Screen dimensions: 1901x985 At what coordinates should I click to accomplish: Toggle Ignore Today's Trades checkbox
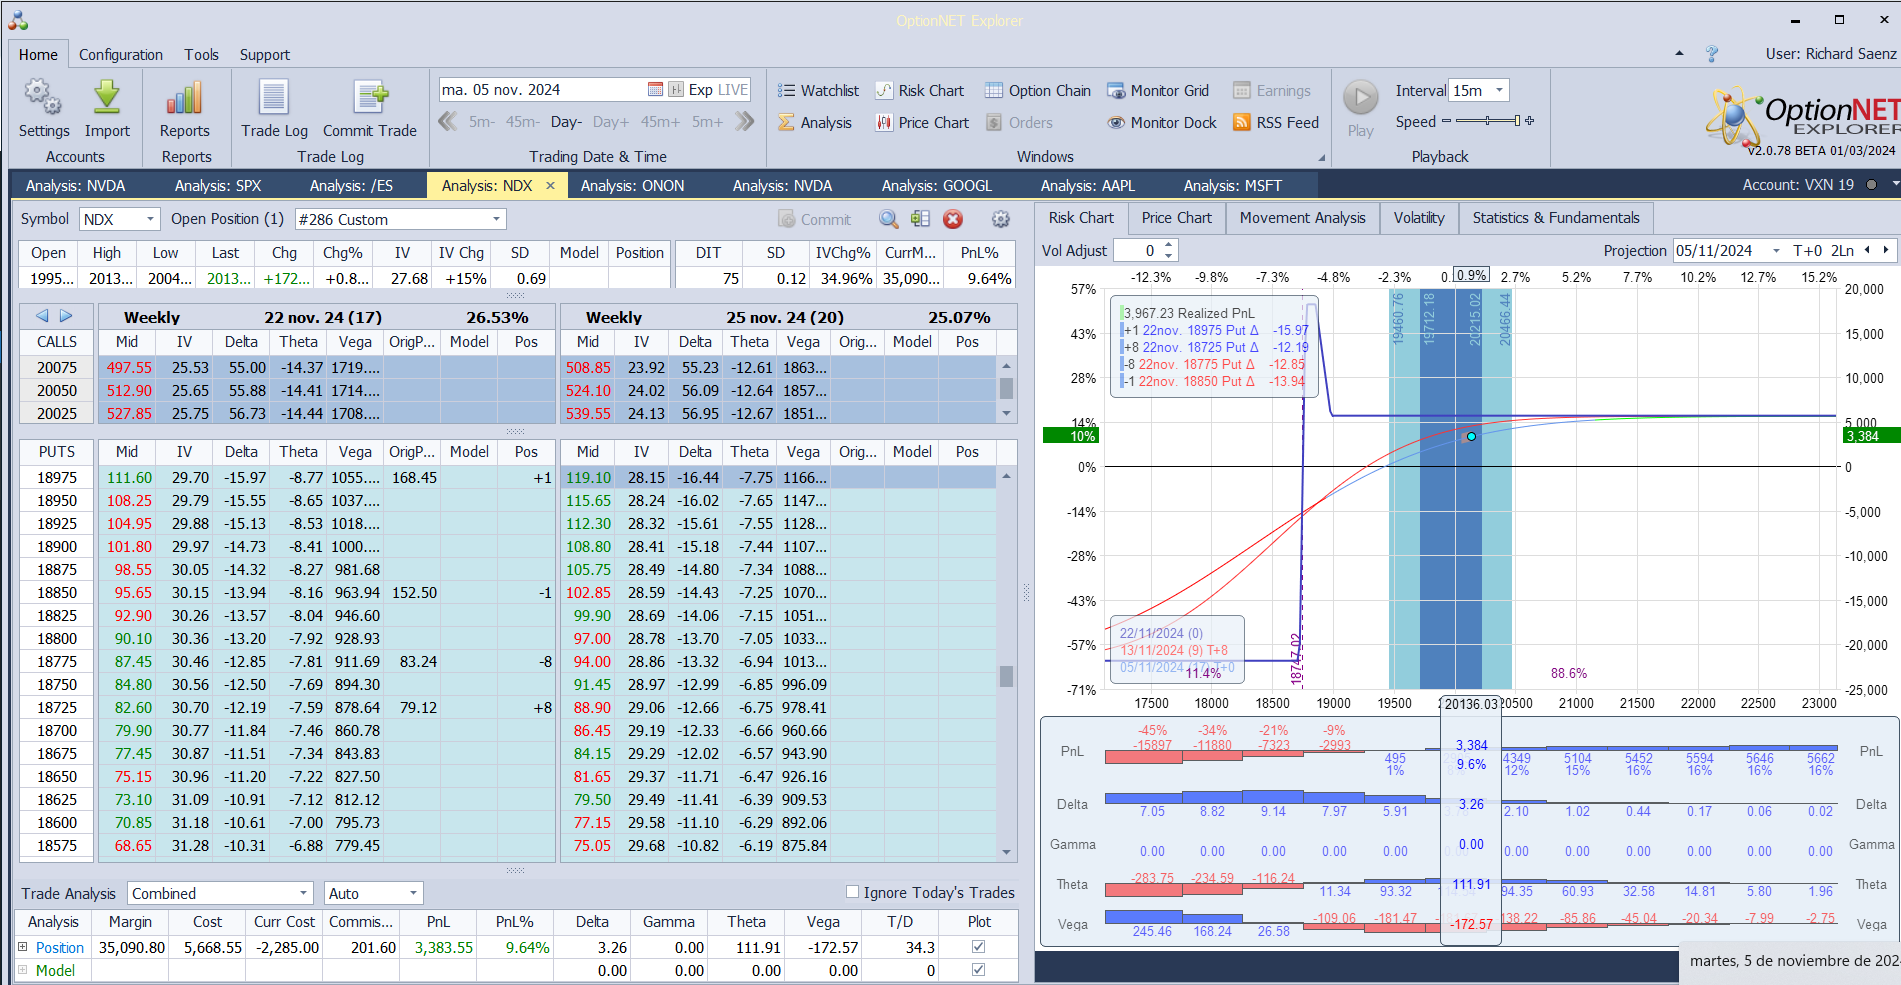852,892
